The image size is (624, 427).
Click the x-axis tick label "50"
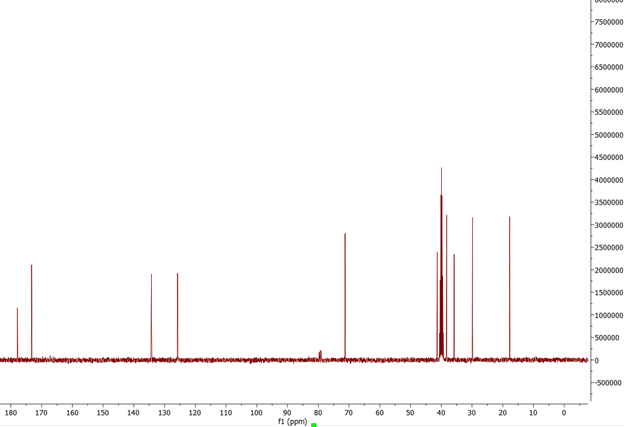pyautogui.click(x=410, y=413)
